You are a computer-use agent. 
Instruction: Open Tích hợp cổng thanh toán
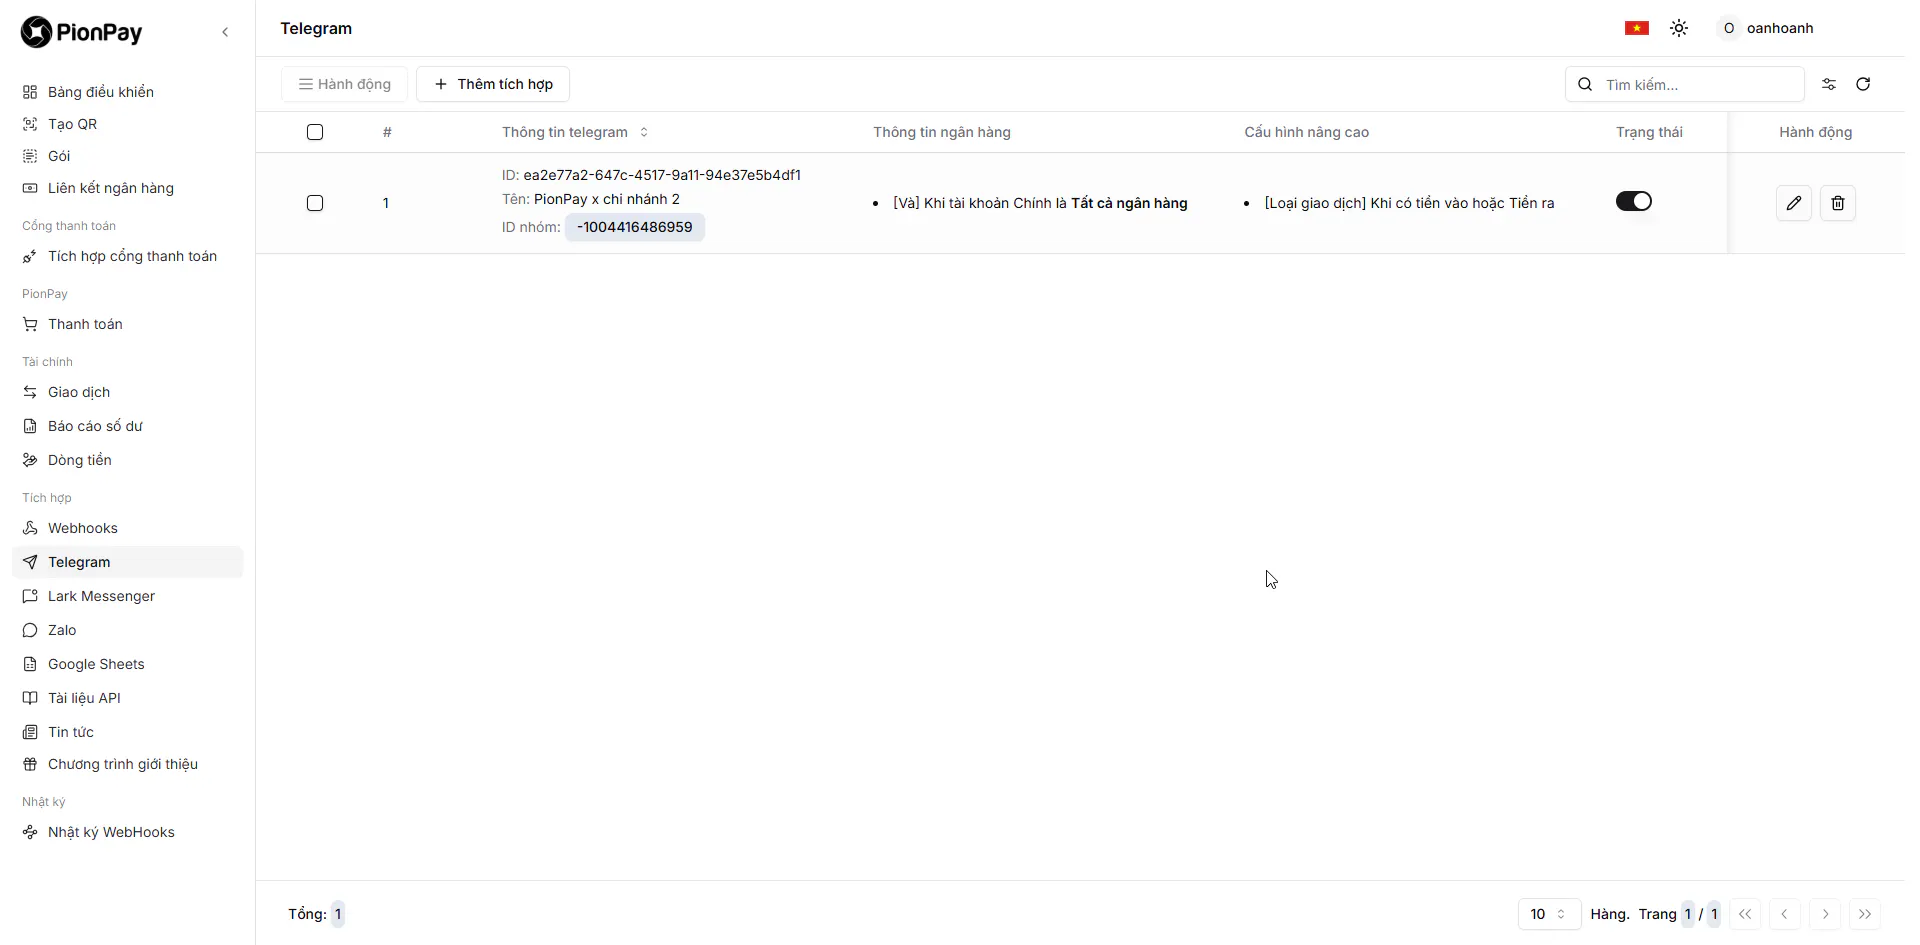point(127,256)
